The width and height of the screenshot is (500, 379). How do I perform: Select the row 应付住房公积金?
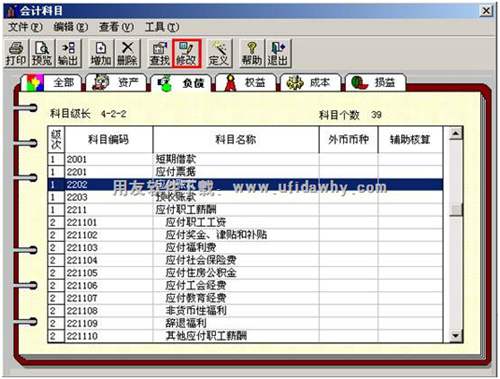245,273
